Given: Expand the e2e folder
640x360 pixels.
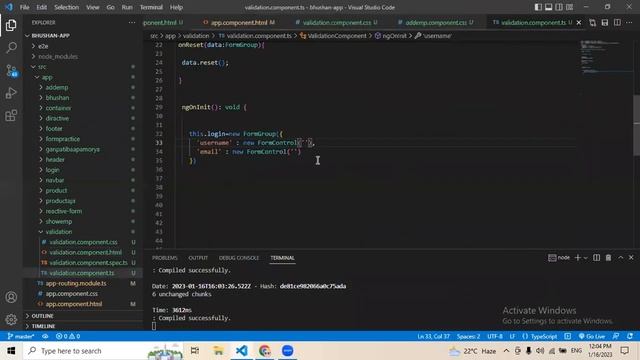Looking at the screenshot, I should [x=43, y=46].
